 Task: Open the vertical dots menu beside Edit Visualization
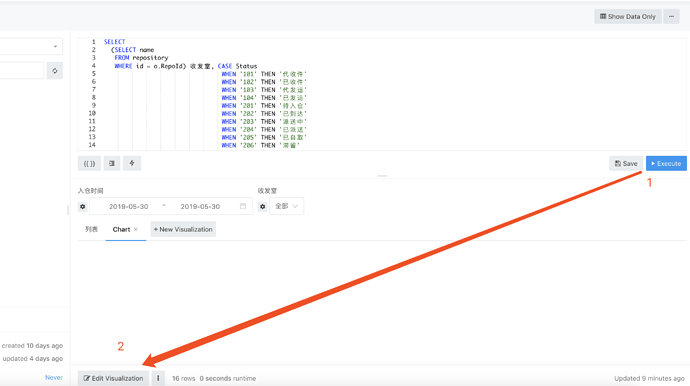[x=158, y=378]
